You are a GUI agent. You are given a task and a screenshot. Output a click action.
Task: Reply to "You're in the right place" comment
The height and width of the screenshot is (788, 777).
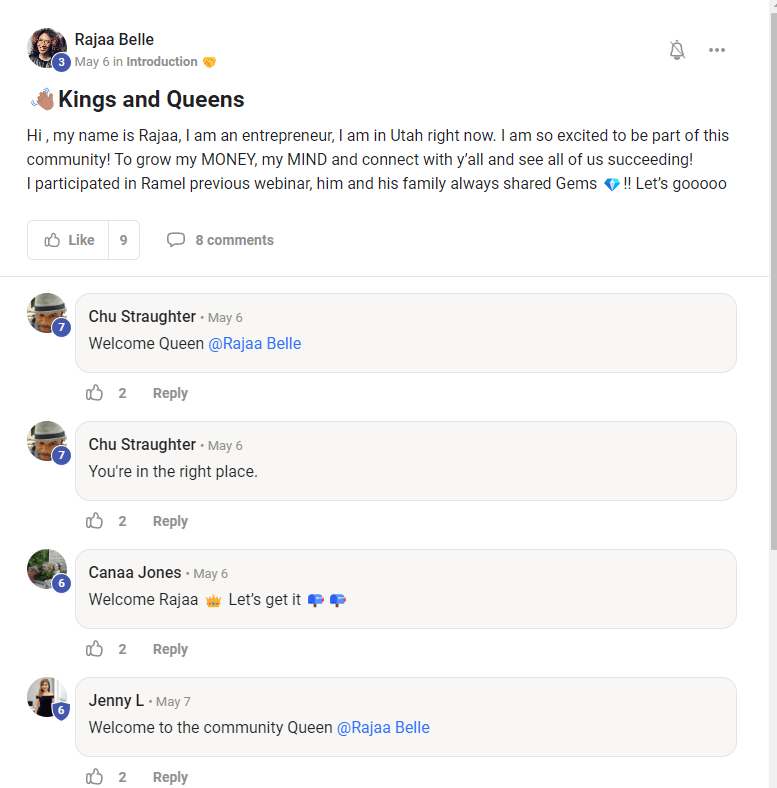coord(170,521)
